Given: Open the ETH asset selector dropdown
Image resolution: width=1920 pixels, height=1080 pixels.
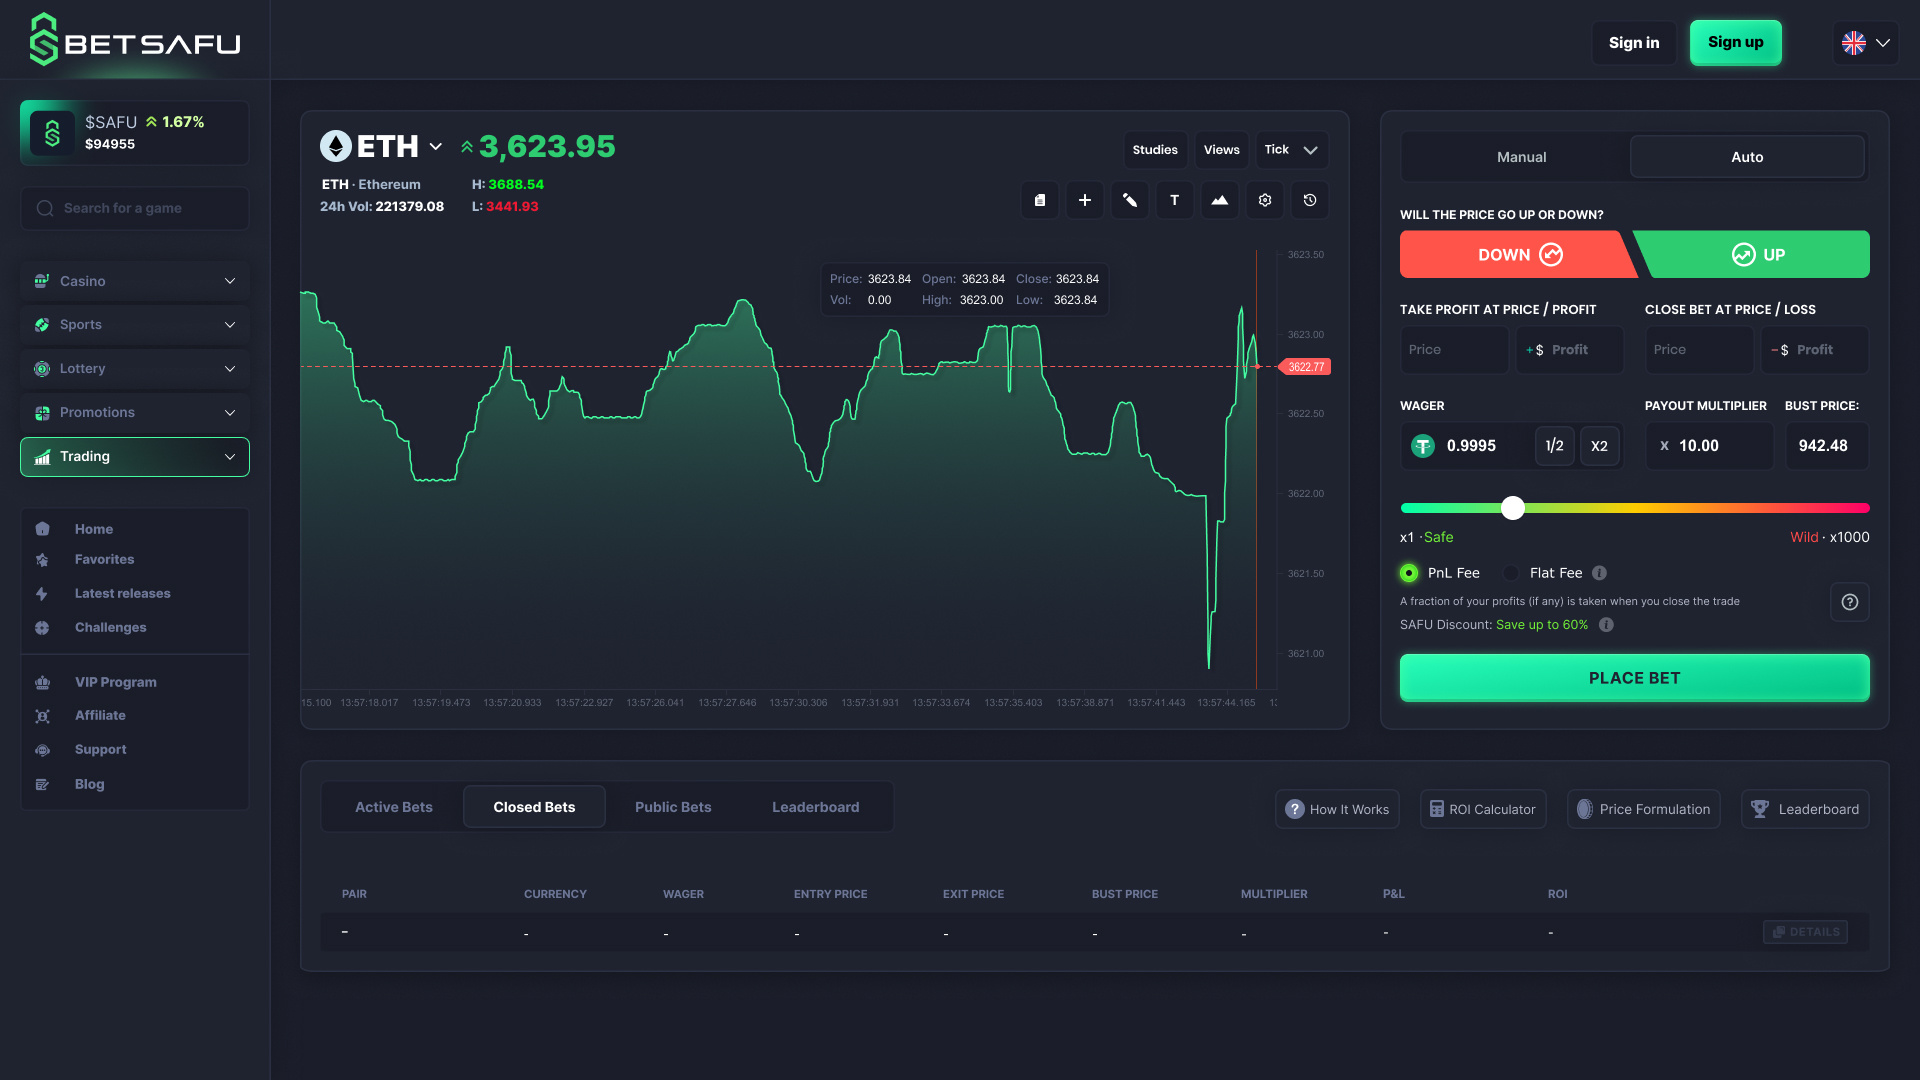Looking at the screenshot, I should point(435,146).
